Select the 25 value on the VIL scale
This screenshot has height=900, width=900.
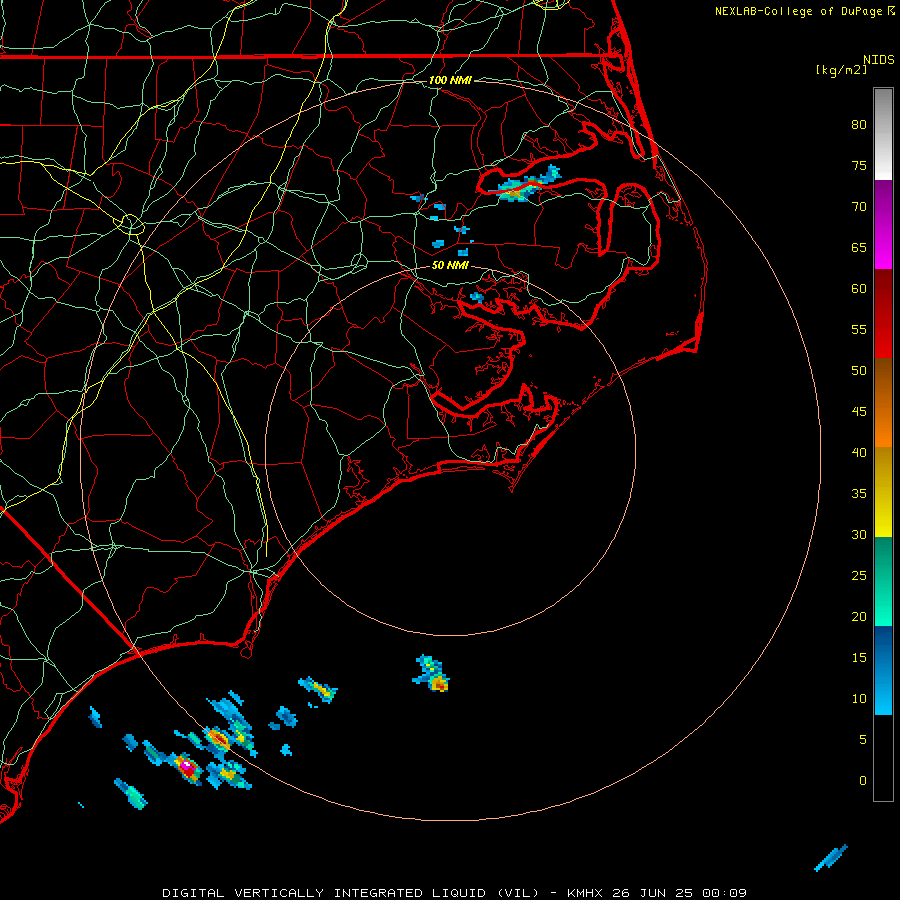click(x=859, y=575)
